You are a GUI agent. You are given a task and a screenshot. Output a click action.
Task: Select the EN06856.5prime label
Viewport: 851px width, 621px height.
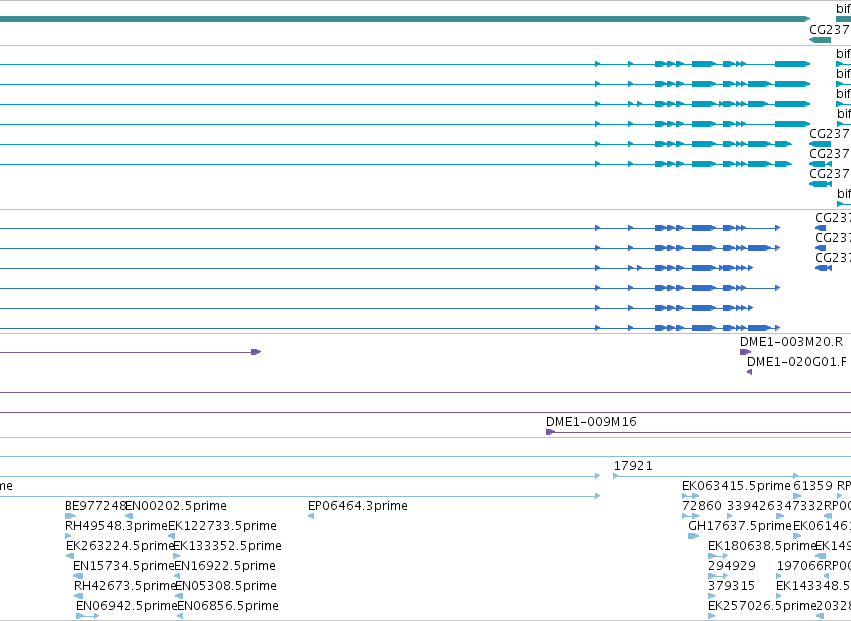228,606
